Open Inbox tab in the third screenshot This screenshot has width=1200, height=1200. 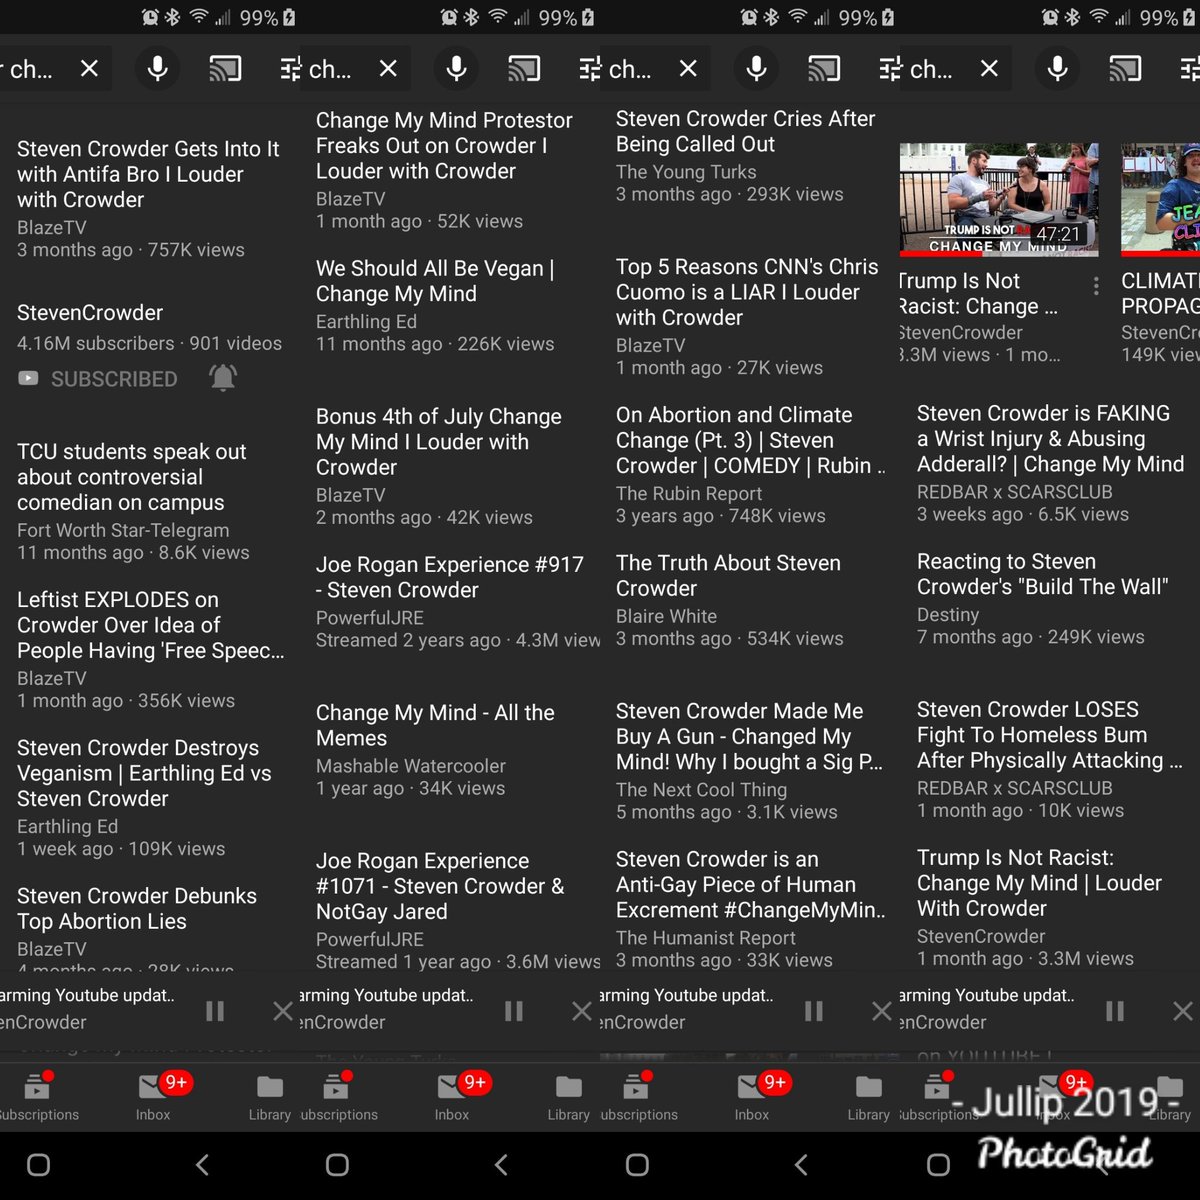click(x=752, y=1097)
